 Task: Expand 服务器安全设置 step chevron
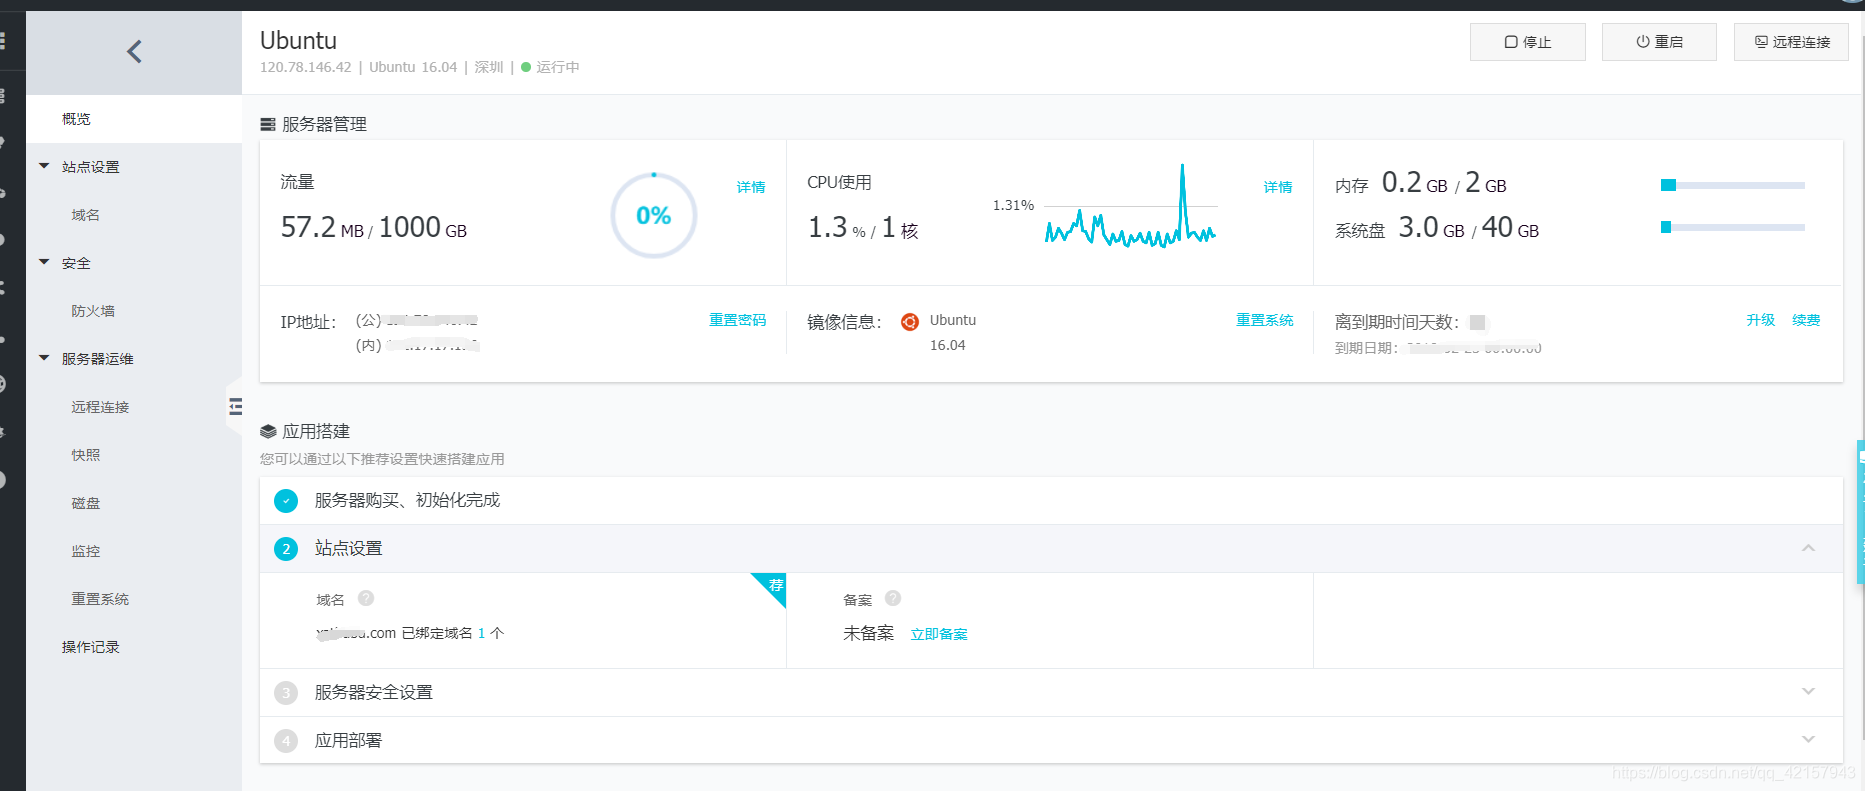1808,691
